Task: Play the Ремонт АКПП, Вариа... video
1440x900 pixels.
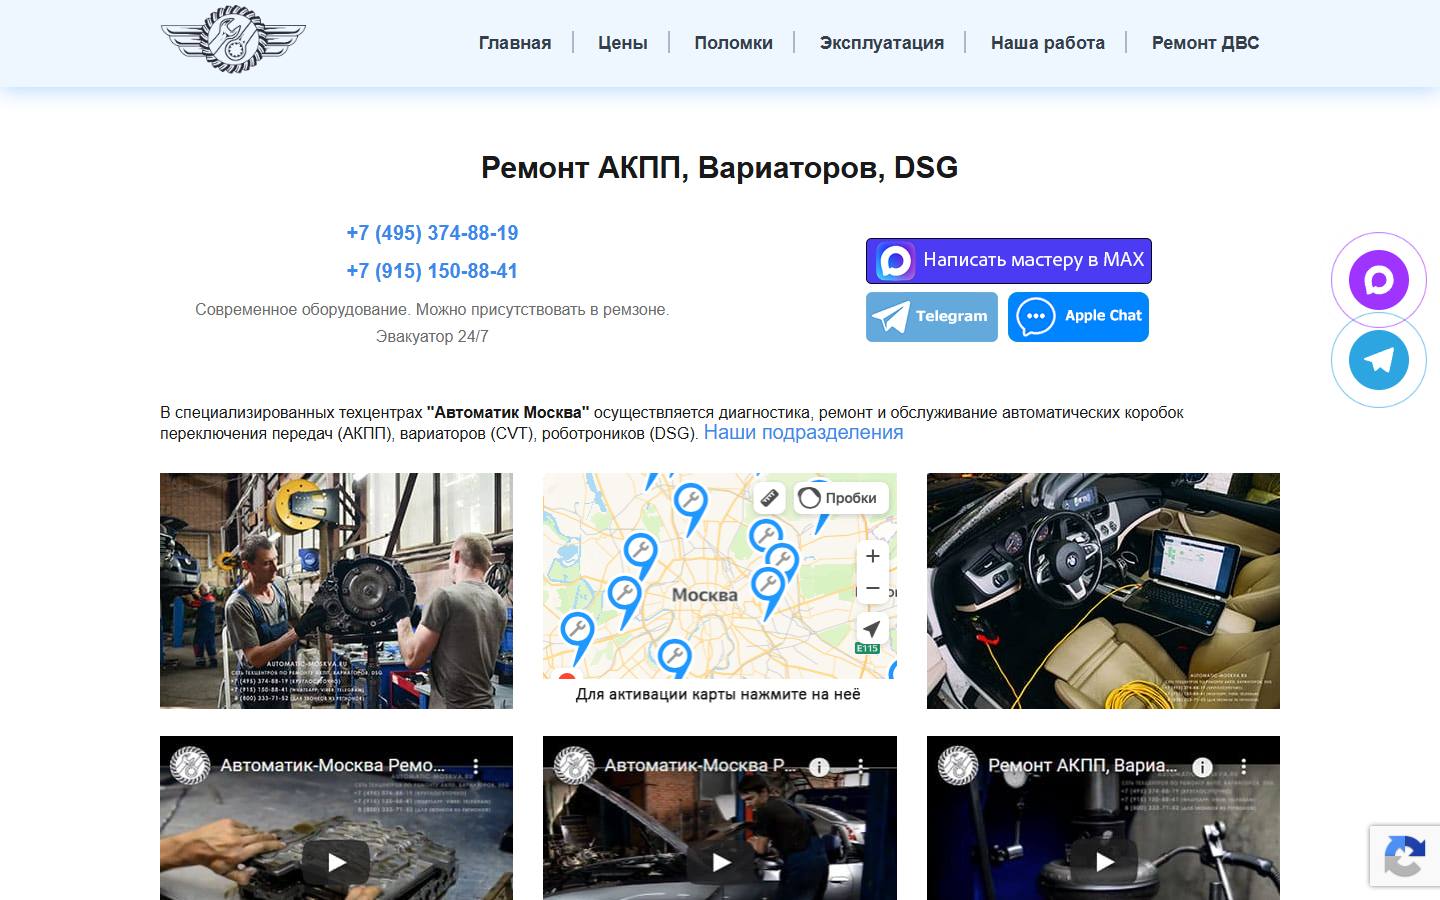Action: pyautogui.click(x=1105, y=862)
